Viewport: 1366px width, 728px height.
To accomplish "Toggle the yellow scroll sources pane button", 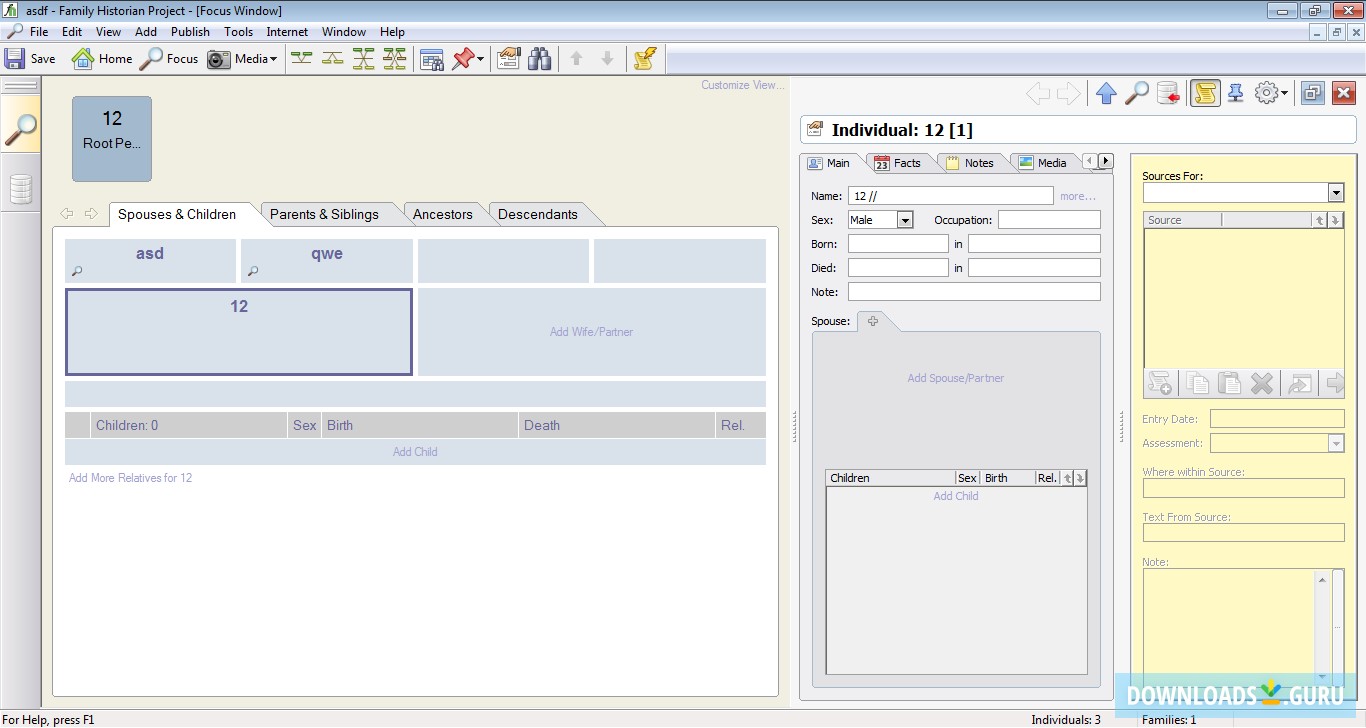I will [1205, 93].
